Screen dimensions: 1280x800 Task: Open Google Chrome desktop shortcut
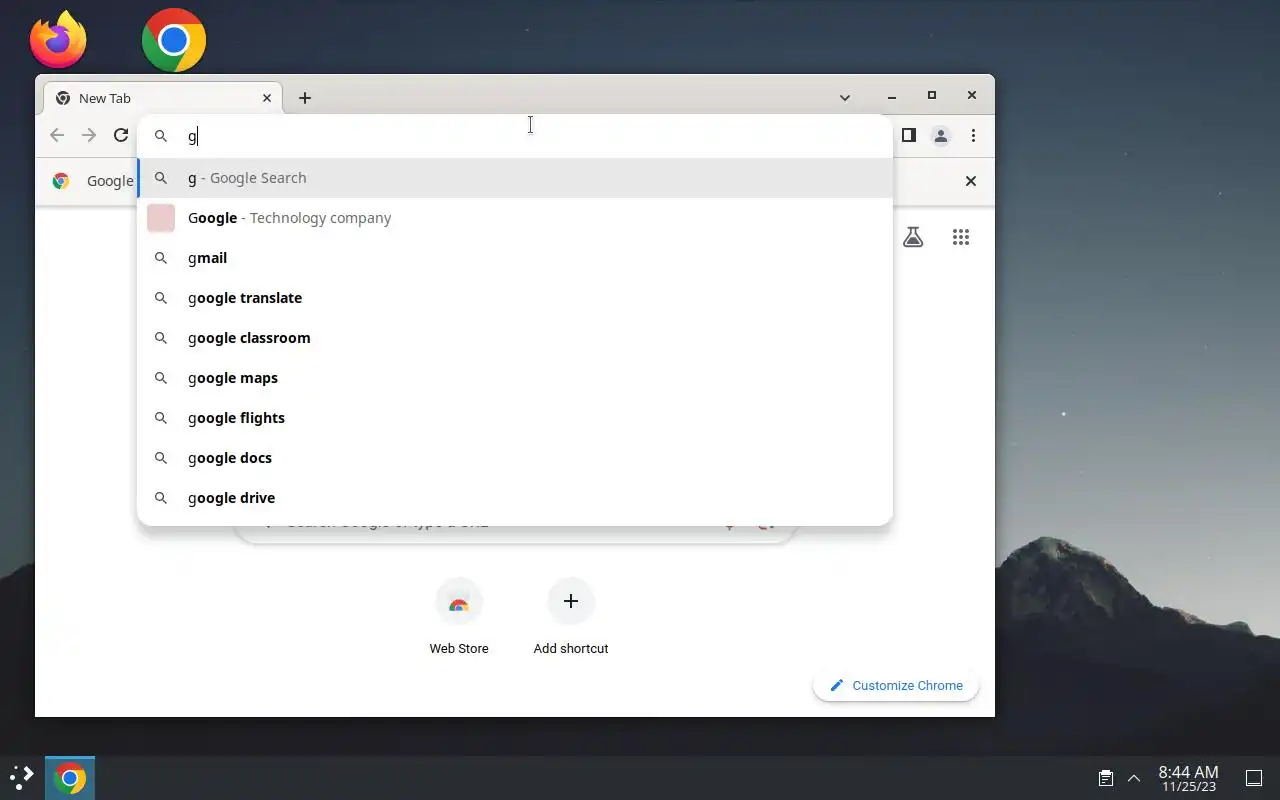tap(174, 40)
